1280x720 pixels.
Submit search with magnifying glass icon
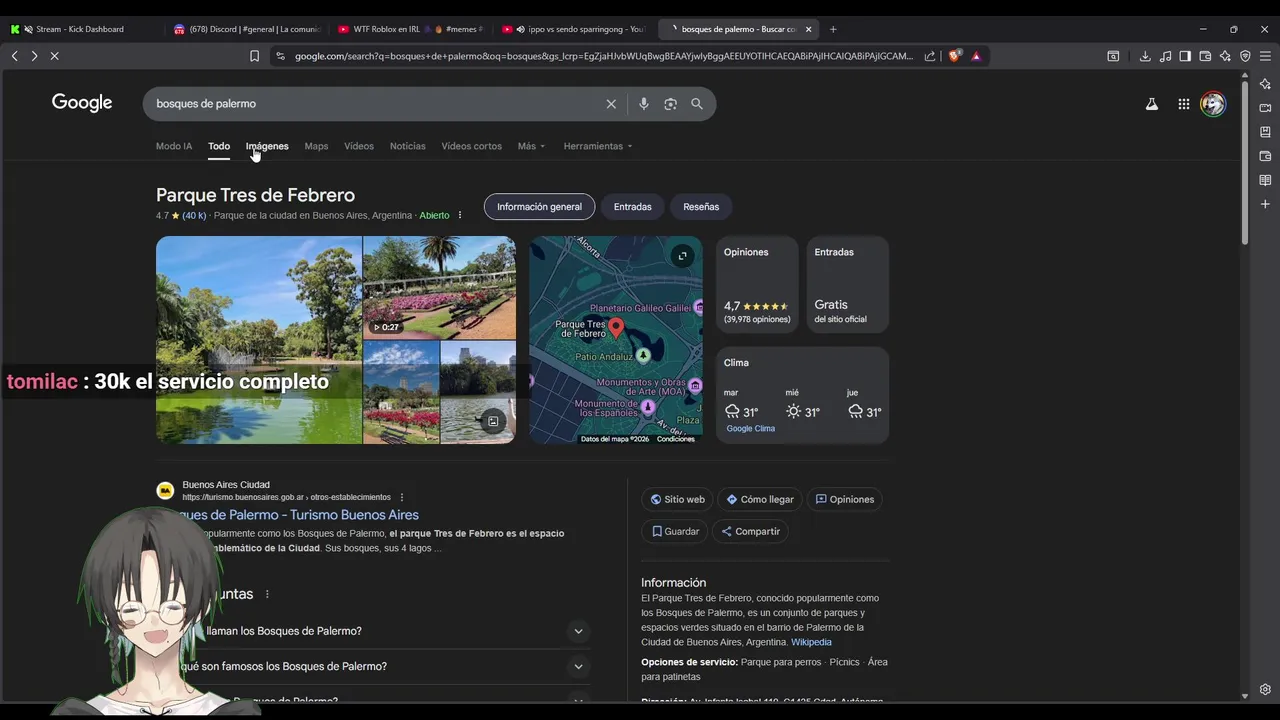click(697, 104)
